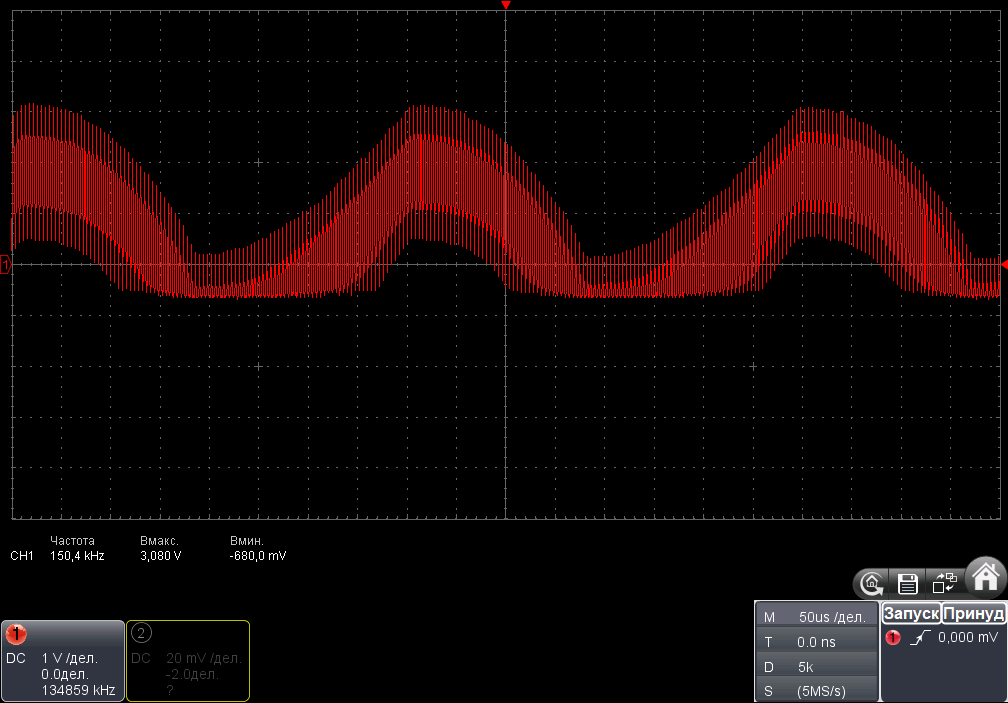This screenshot has width=1008, height=703.
Task: Open the T 0.0 ns delay setting
Action: point(815,641)
